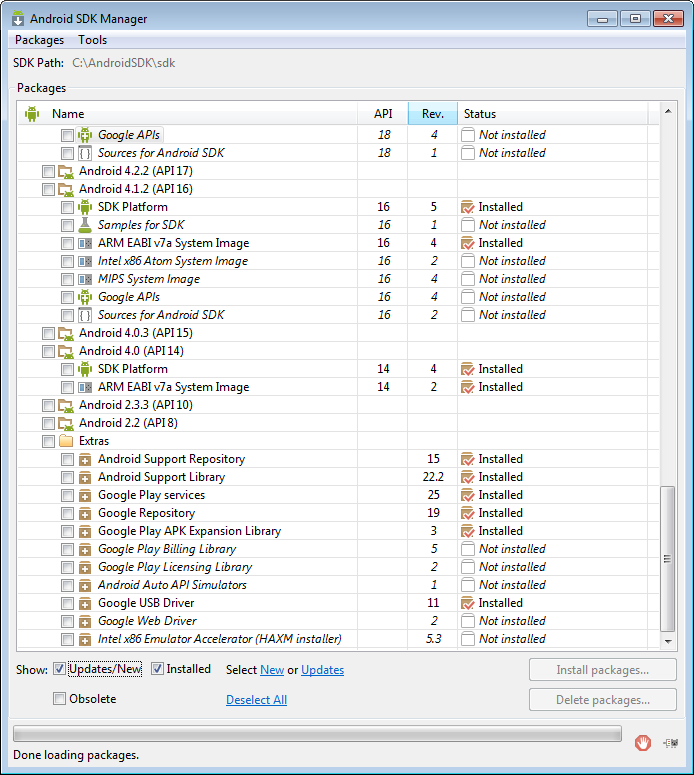Click the Google APIs icon for API 16

pyautogui.click(x=85, y=297)
